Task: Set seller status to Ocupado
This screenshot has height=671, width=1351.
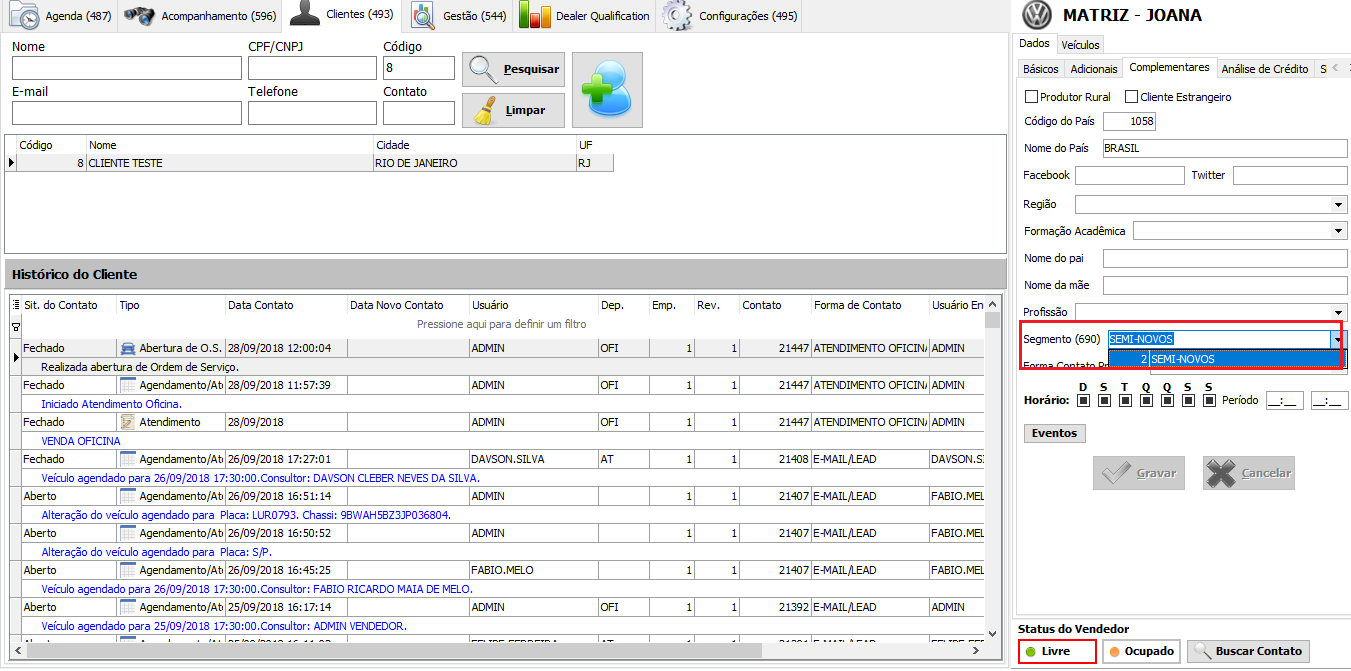Action: (x=1140, y=651)
